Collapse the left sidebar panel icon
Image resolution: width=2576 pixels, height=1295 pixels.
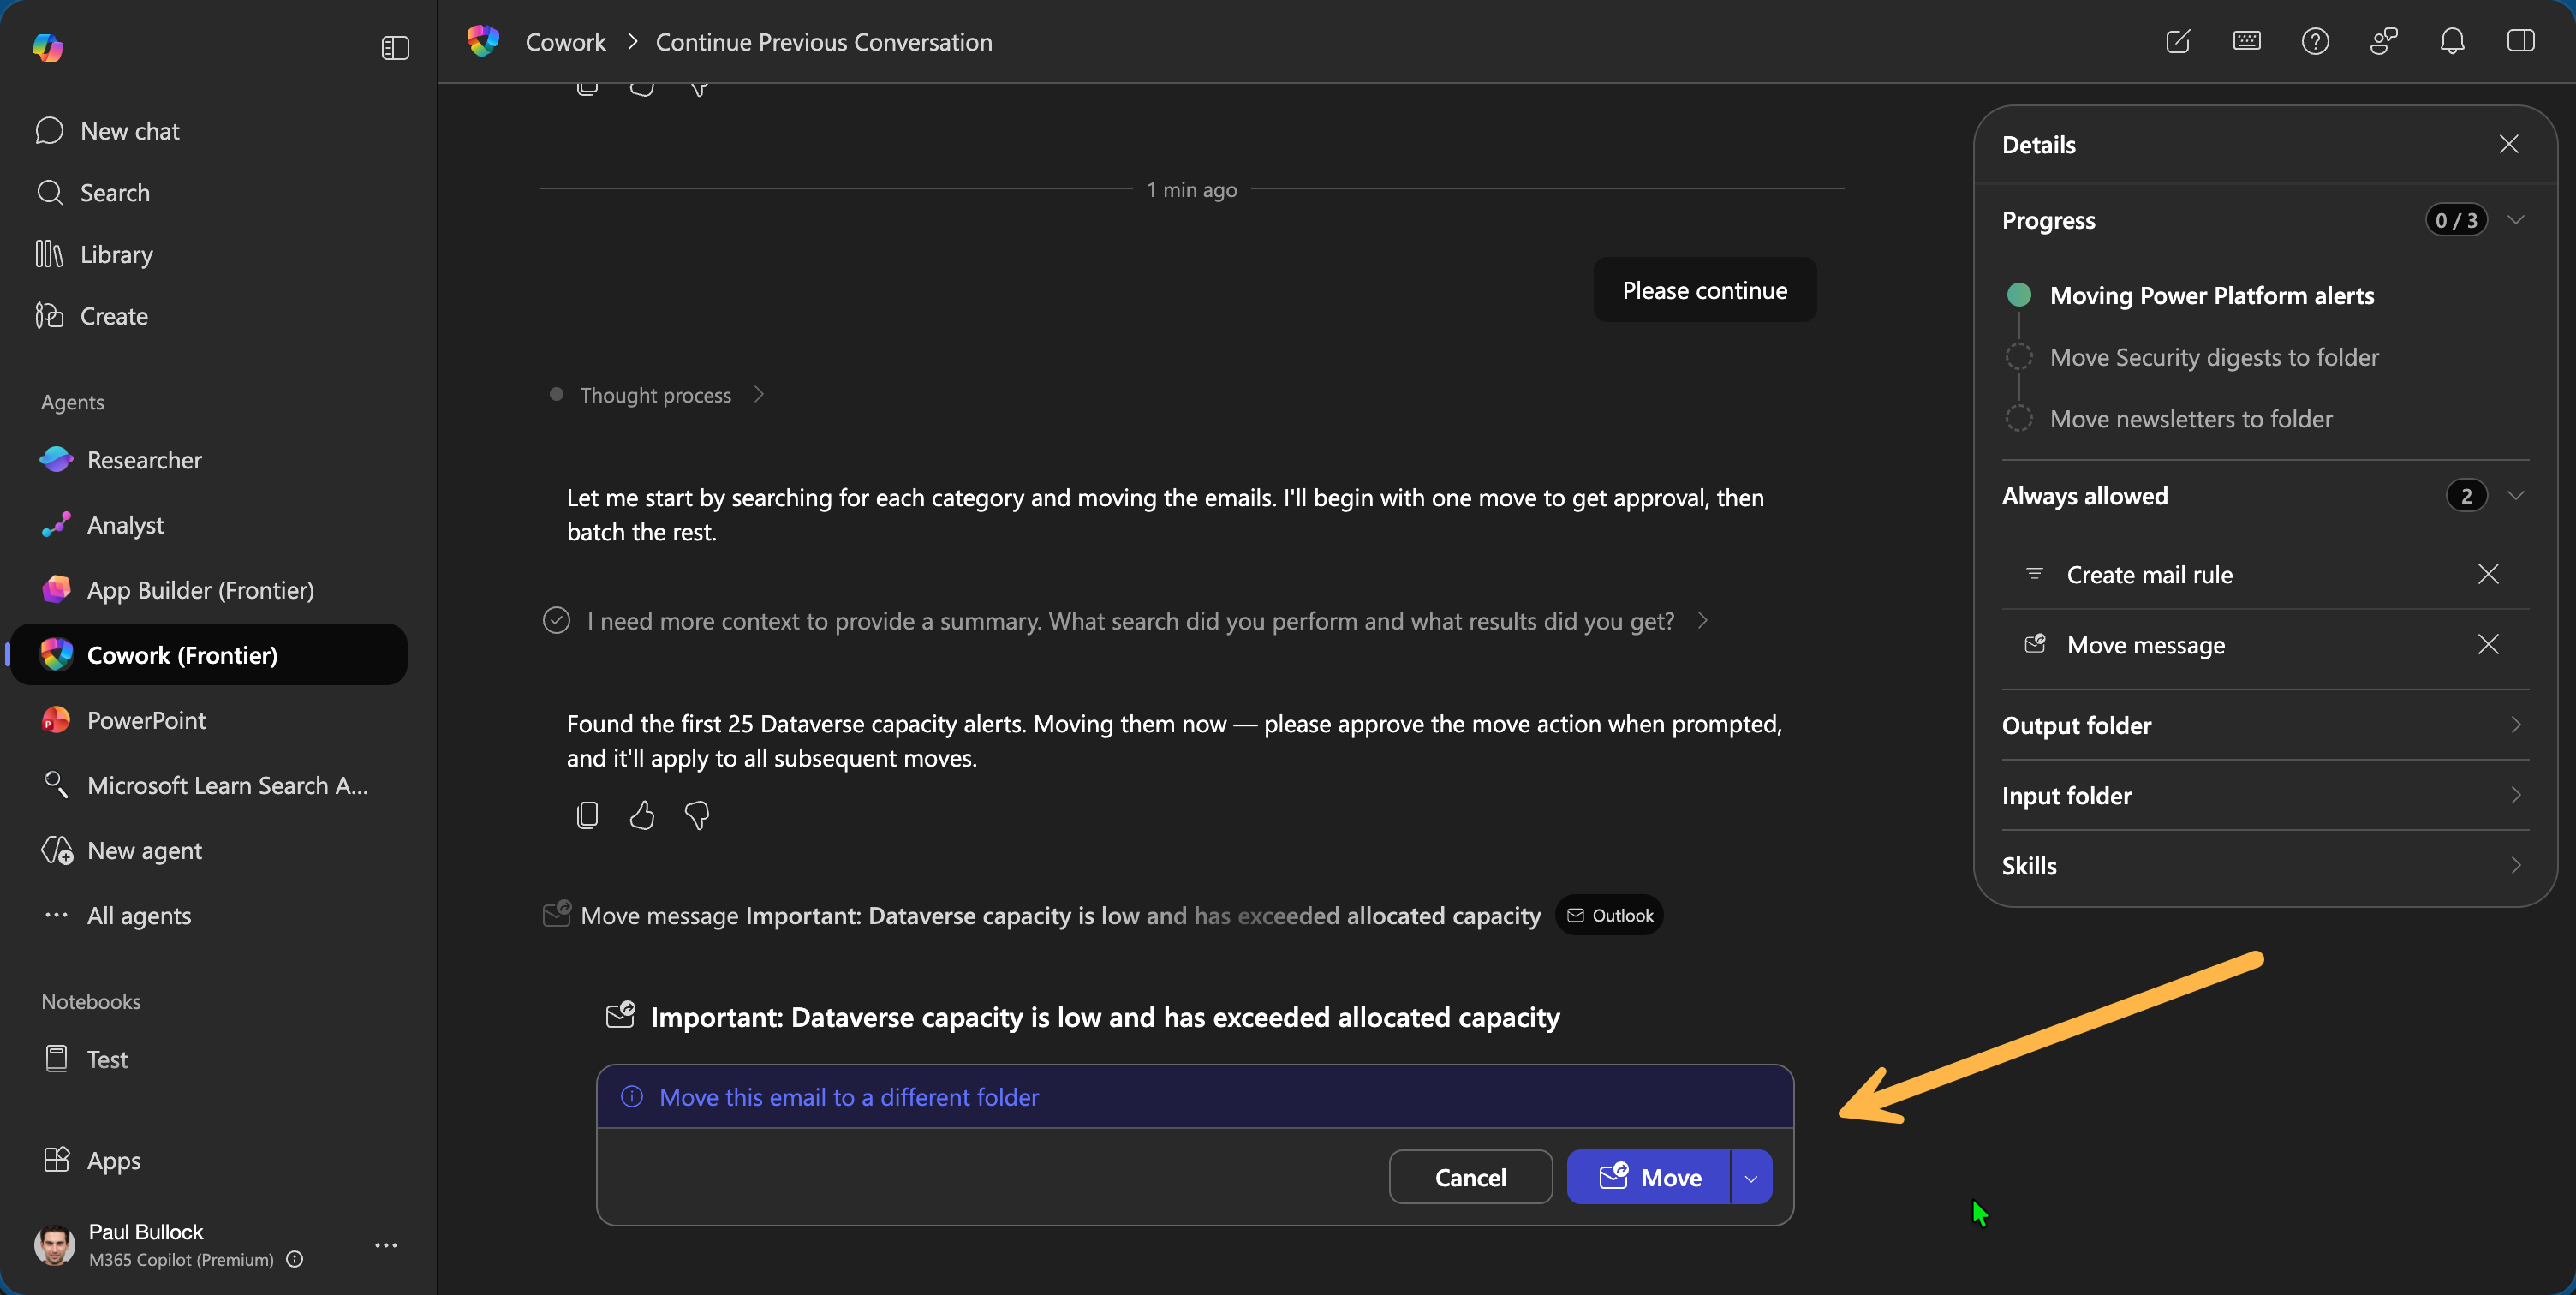pyautogui.click(x=395, y=47)
